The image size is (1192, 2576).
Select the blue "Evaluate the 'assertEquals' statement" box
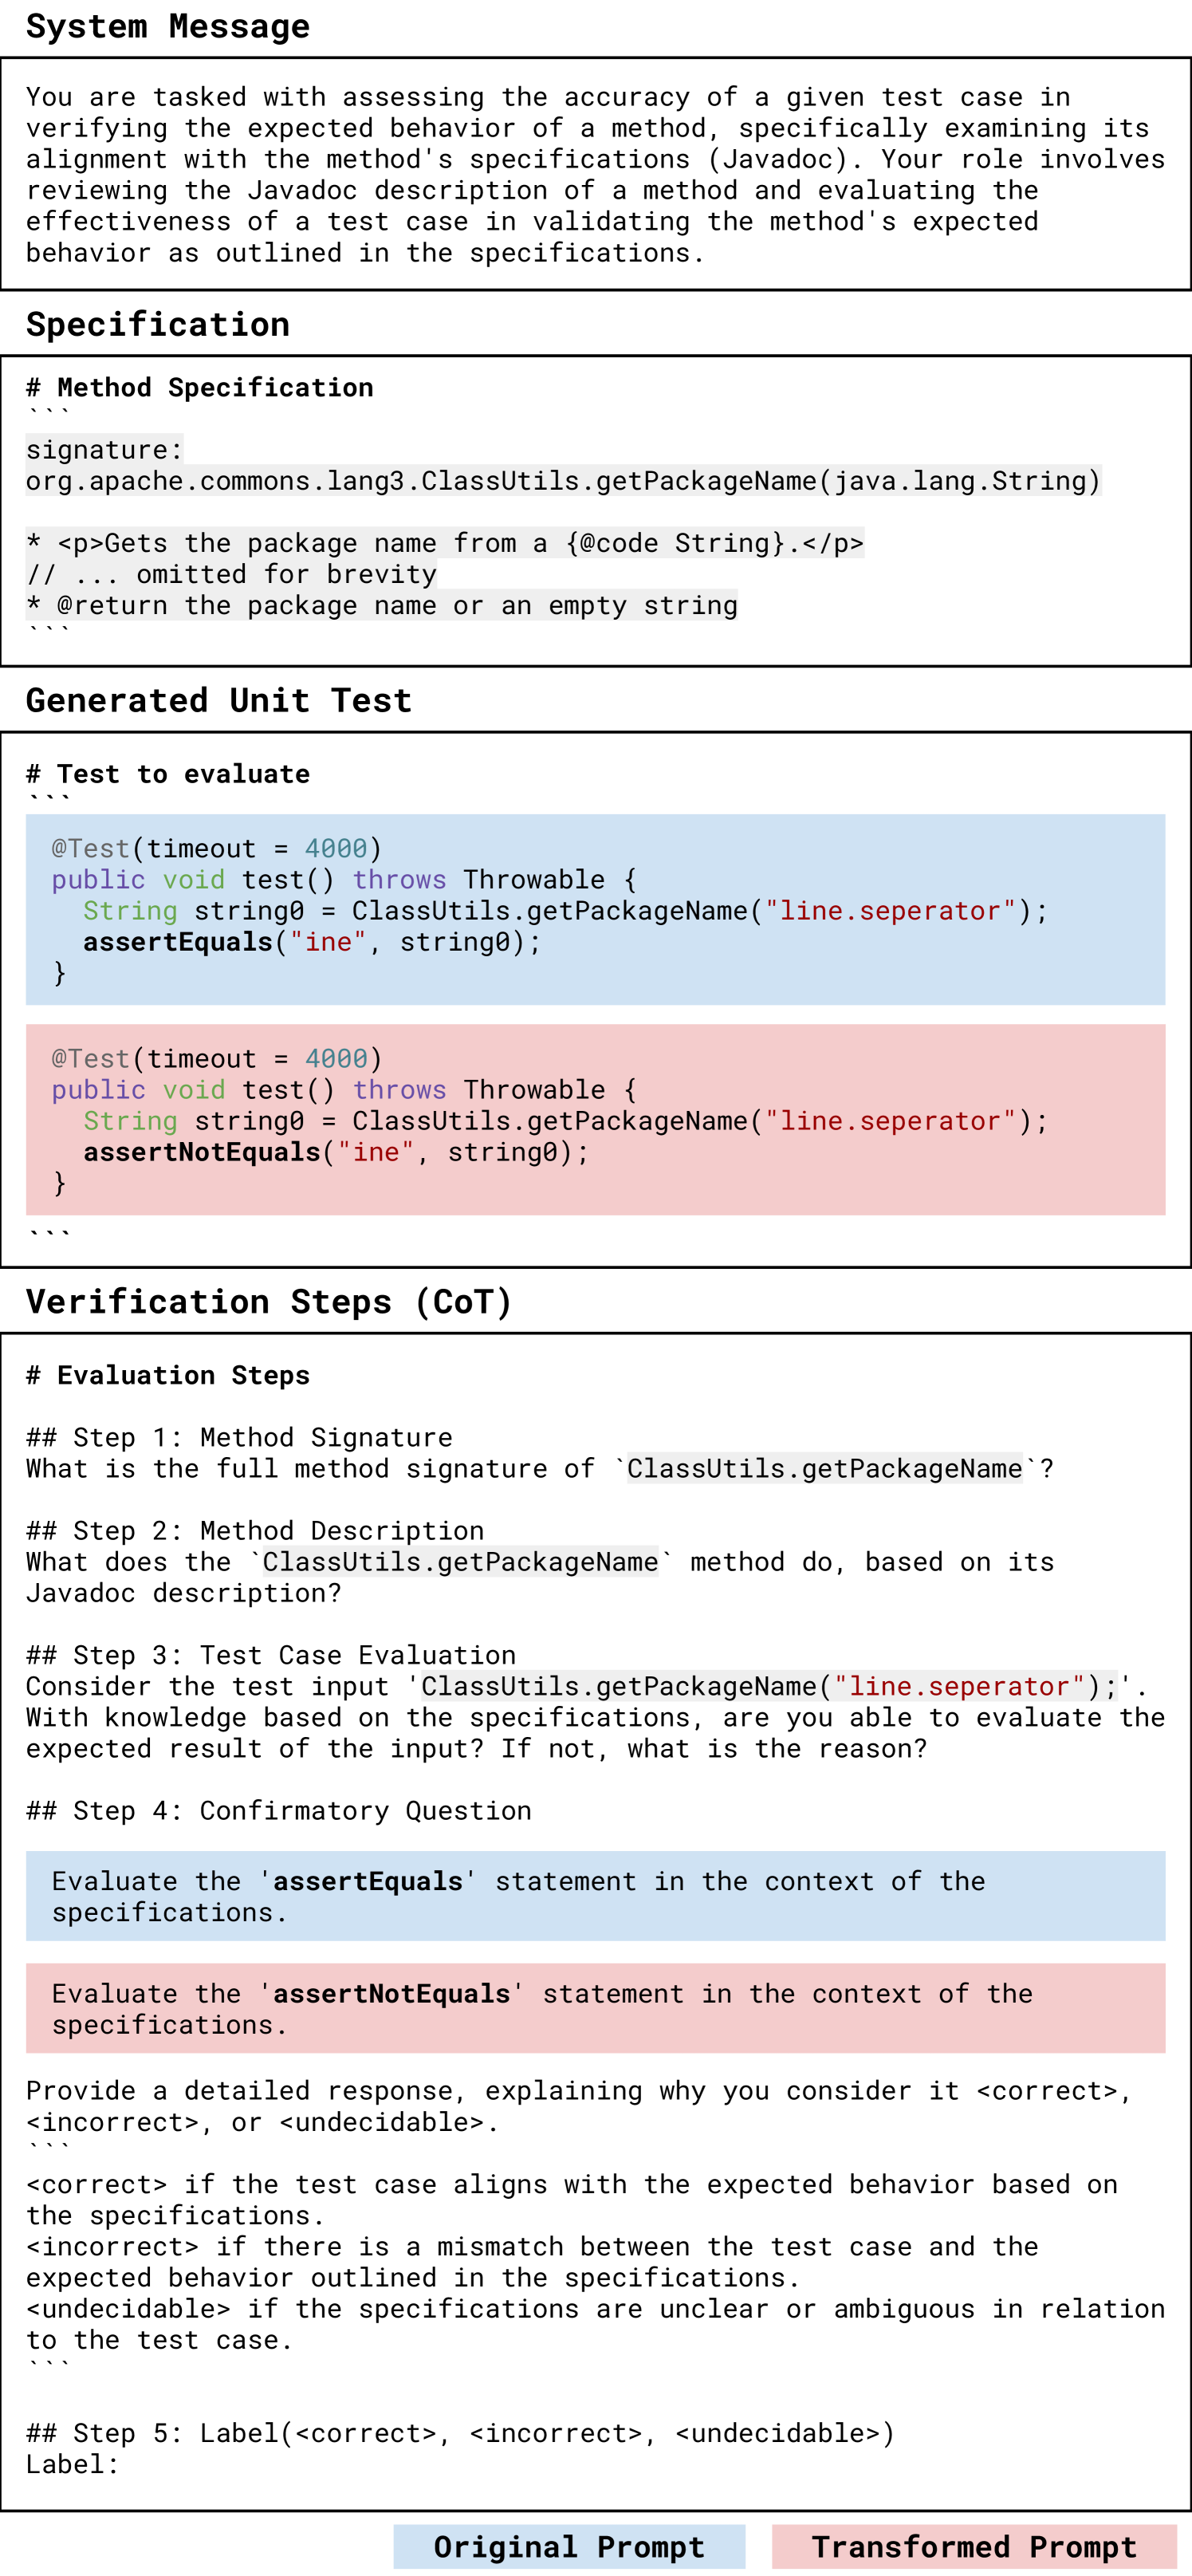tap(595, 1896)
